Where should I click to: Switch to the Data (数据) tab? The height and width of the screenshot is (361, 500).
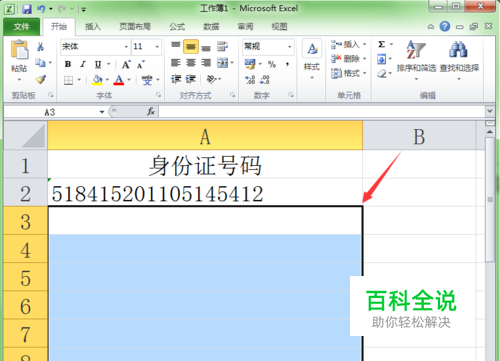point(211,27)
